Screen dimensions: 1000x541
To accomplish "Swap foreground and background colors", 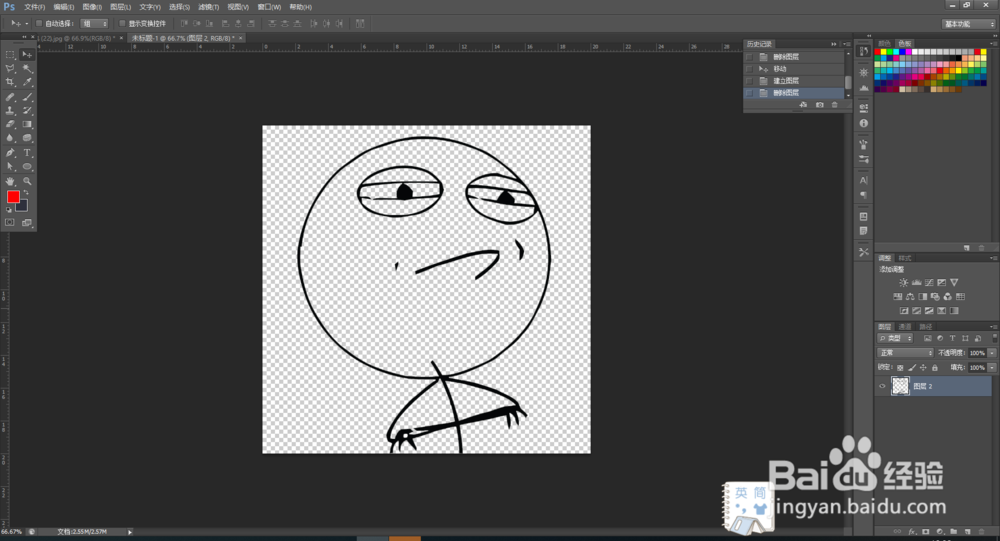I will tap(26, 193).
